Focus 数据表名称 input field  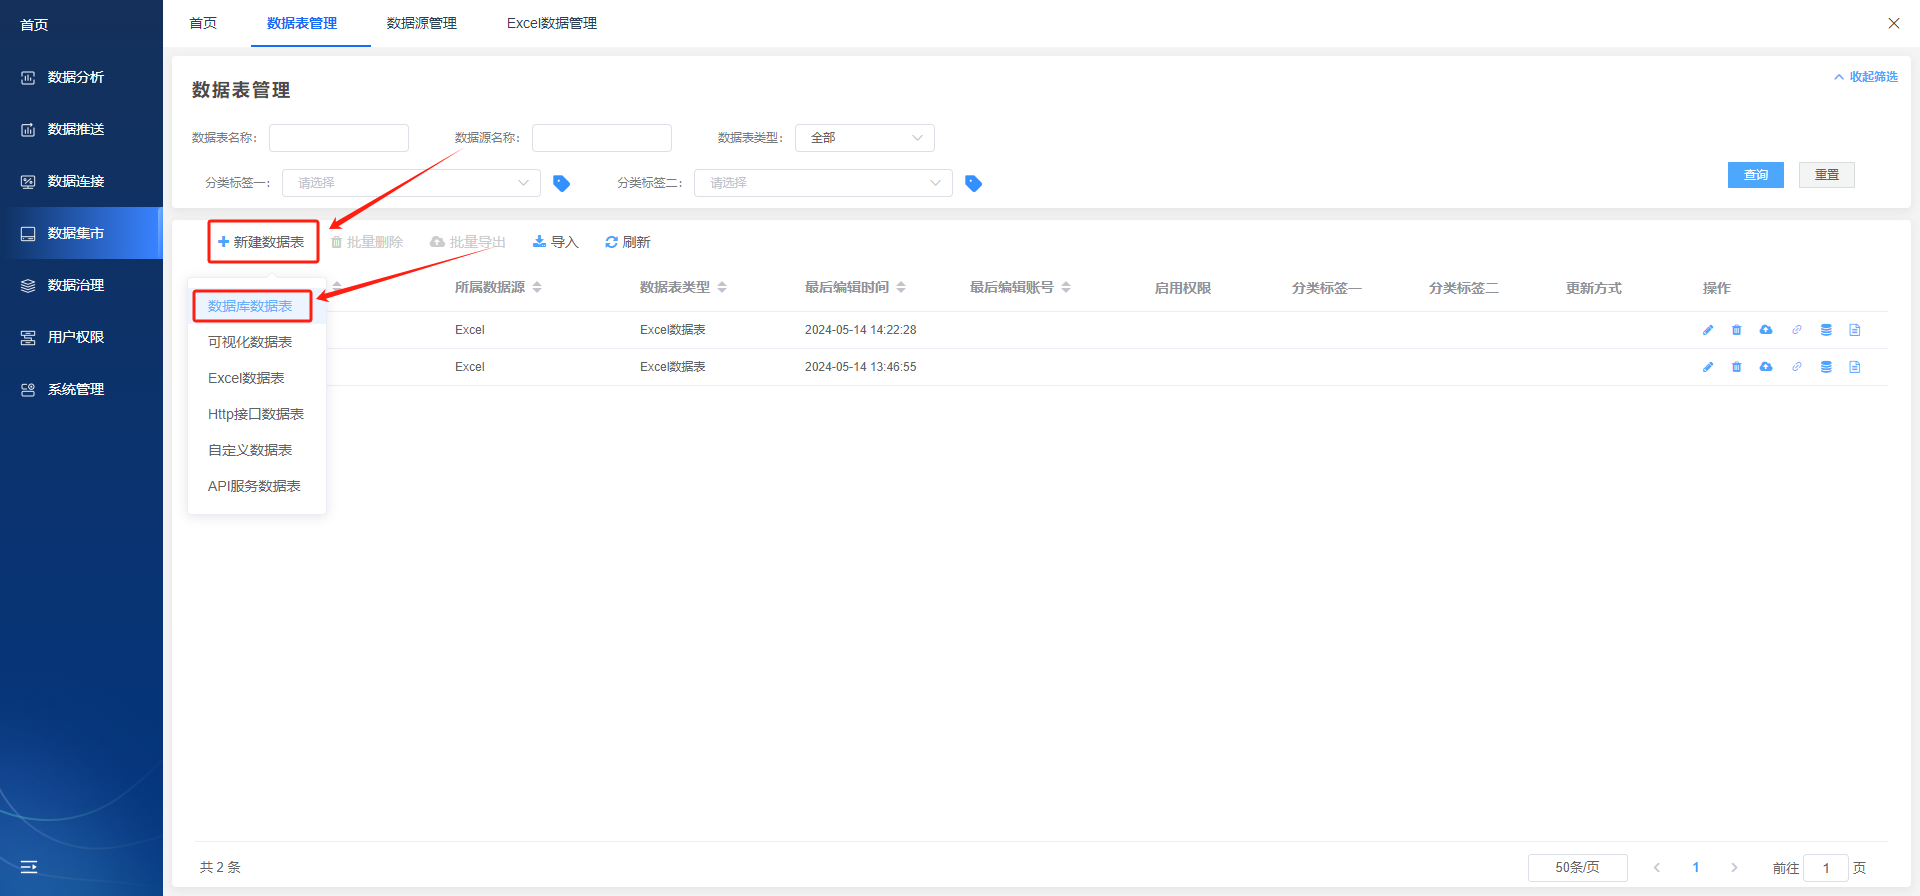pyautogui.click(x=339, y=138)
